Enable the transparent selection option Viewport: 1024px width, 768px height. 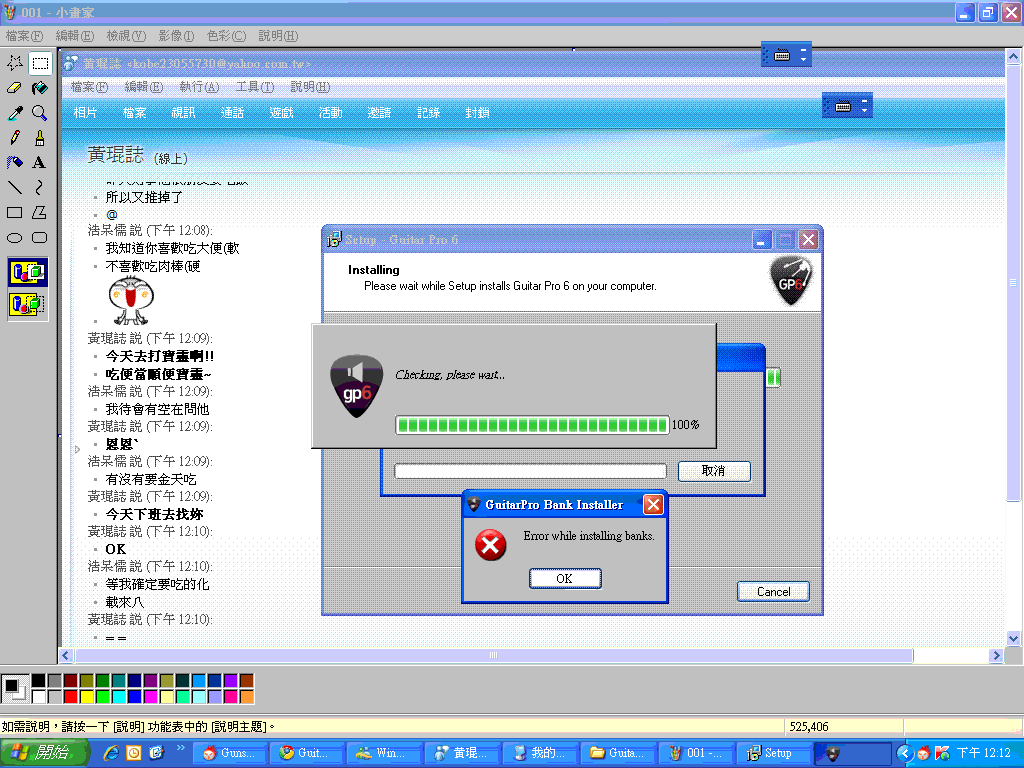(x=27, y=304)
